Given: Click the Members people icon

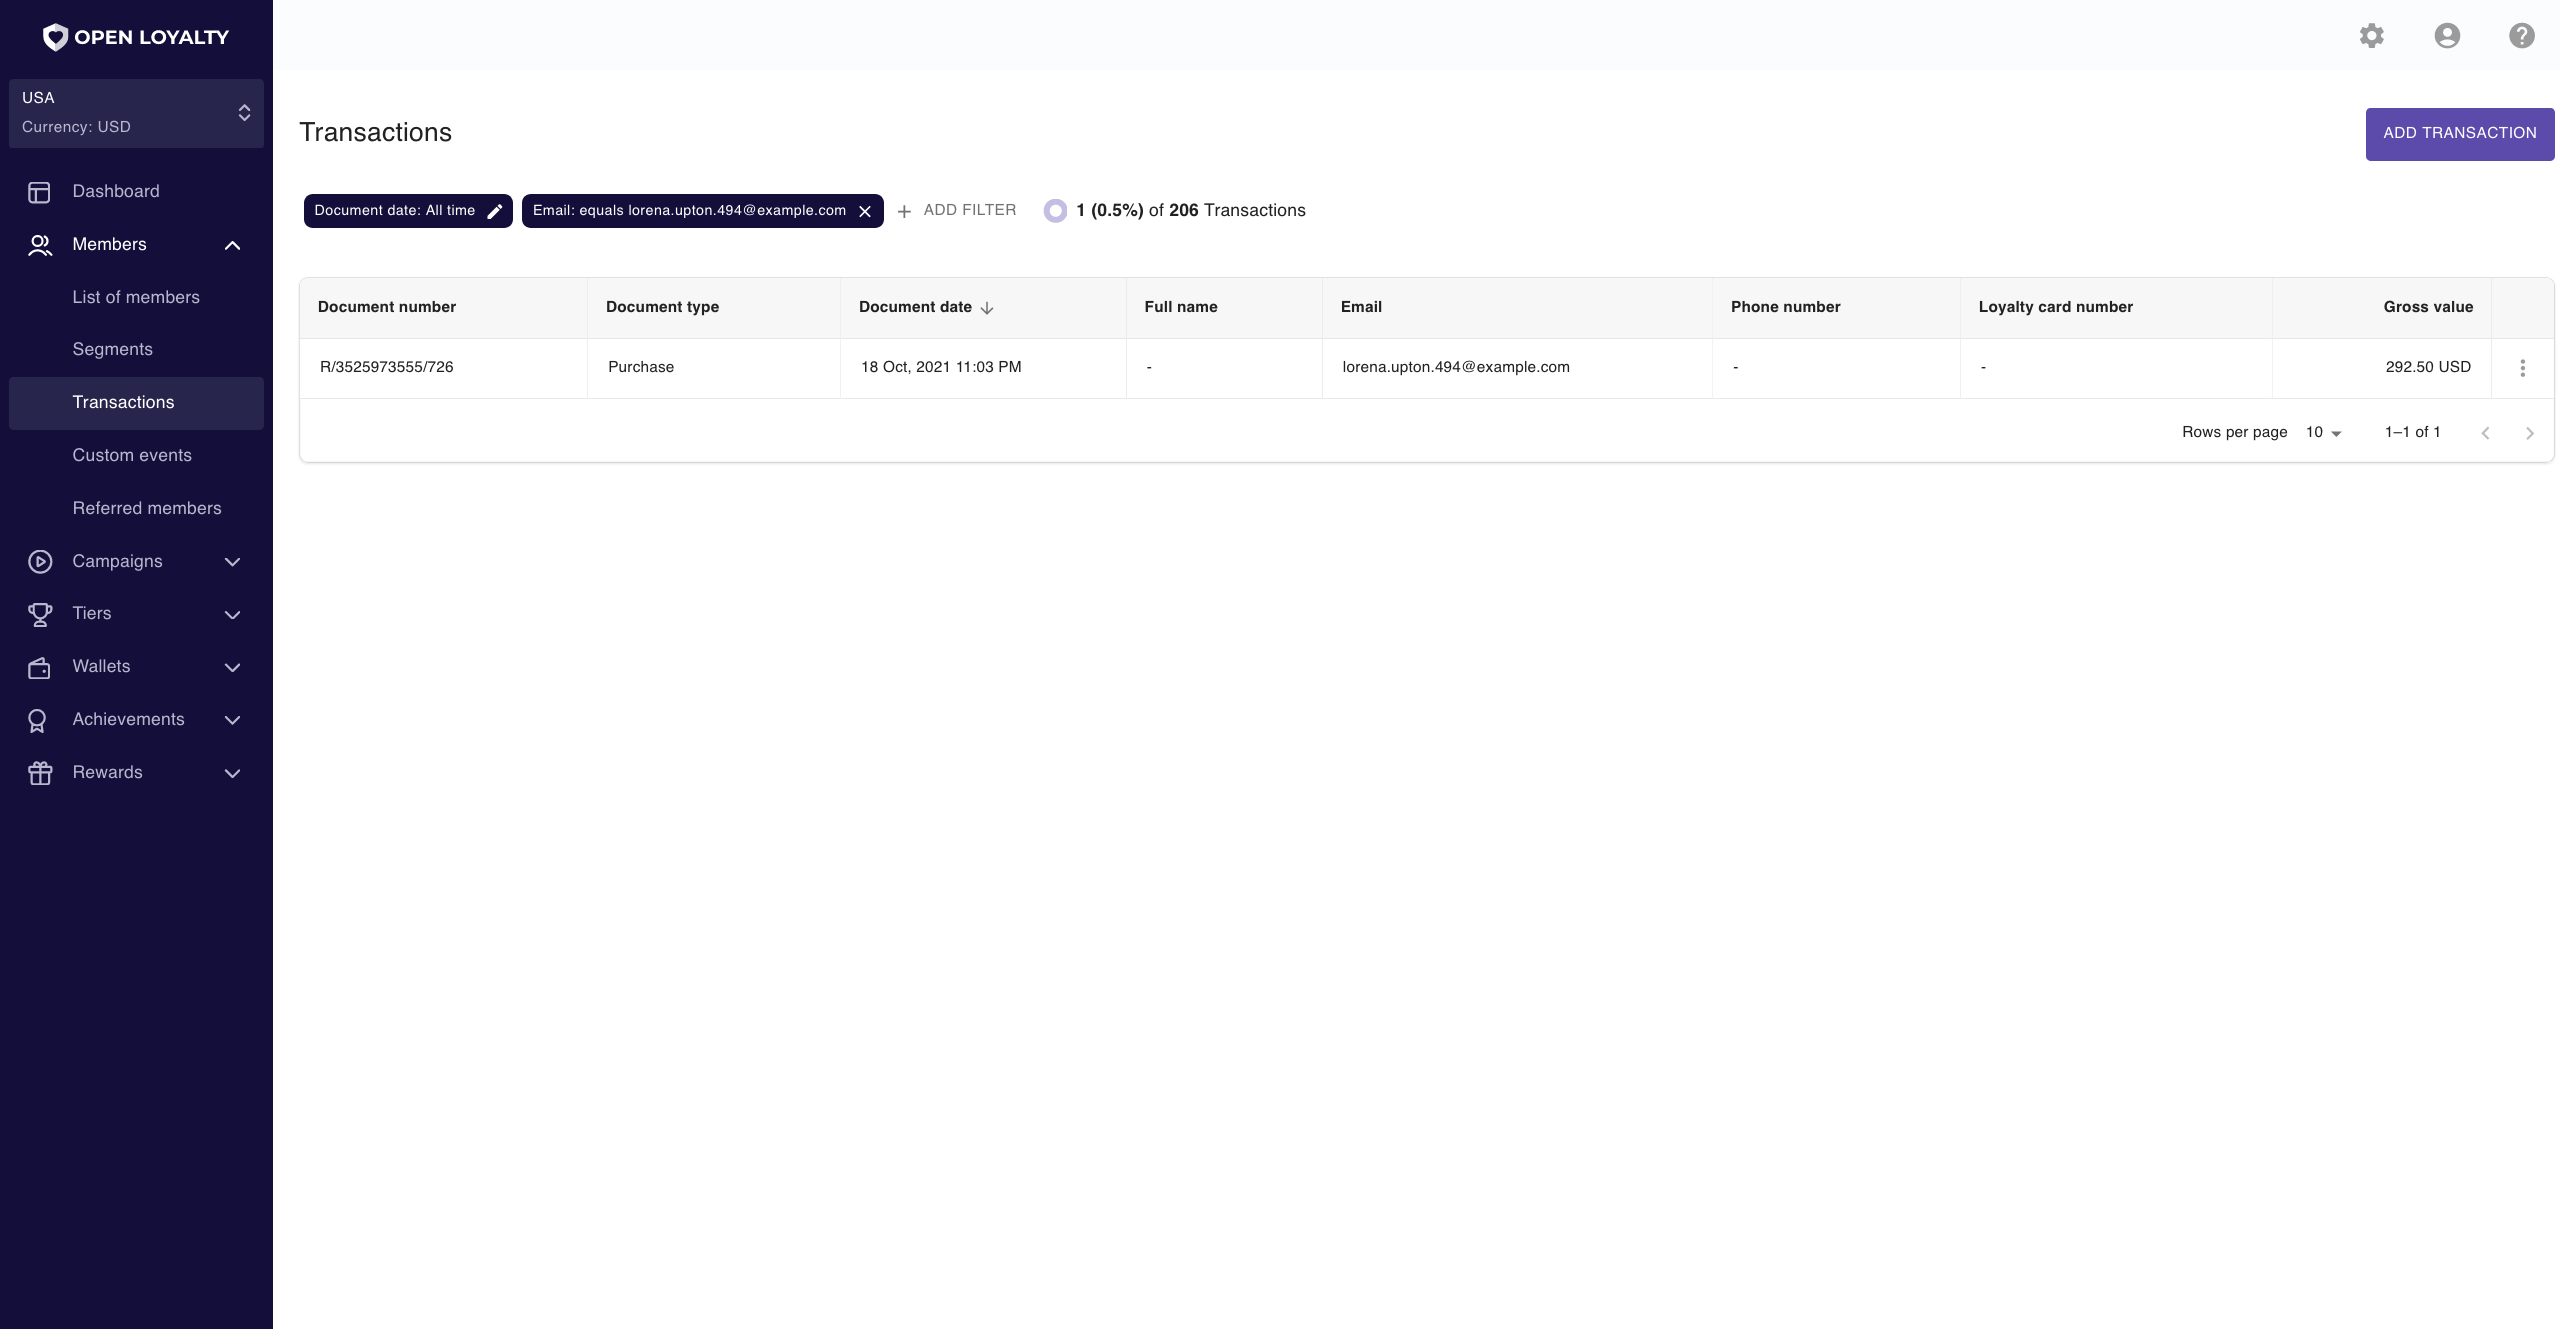Looking at the screenshot, I should (x=39, y=245).
